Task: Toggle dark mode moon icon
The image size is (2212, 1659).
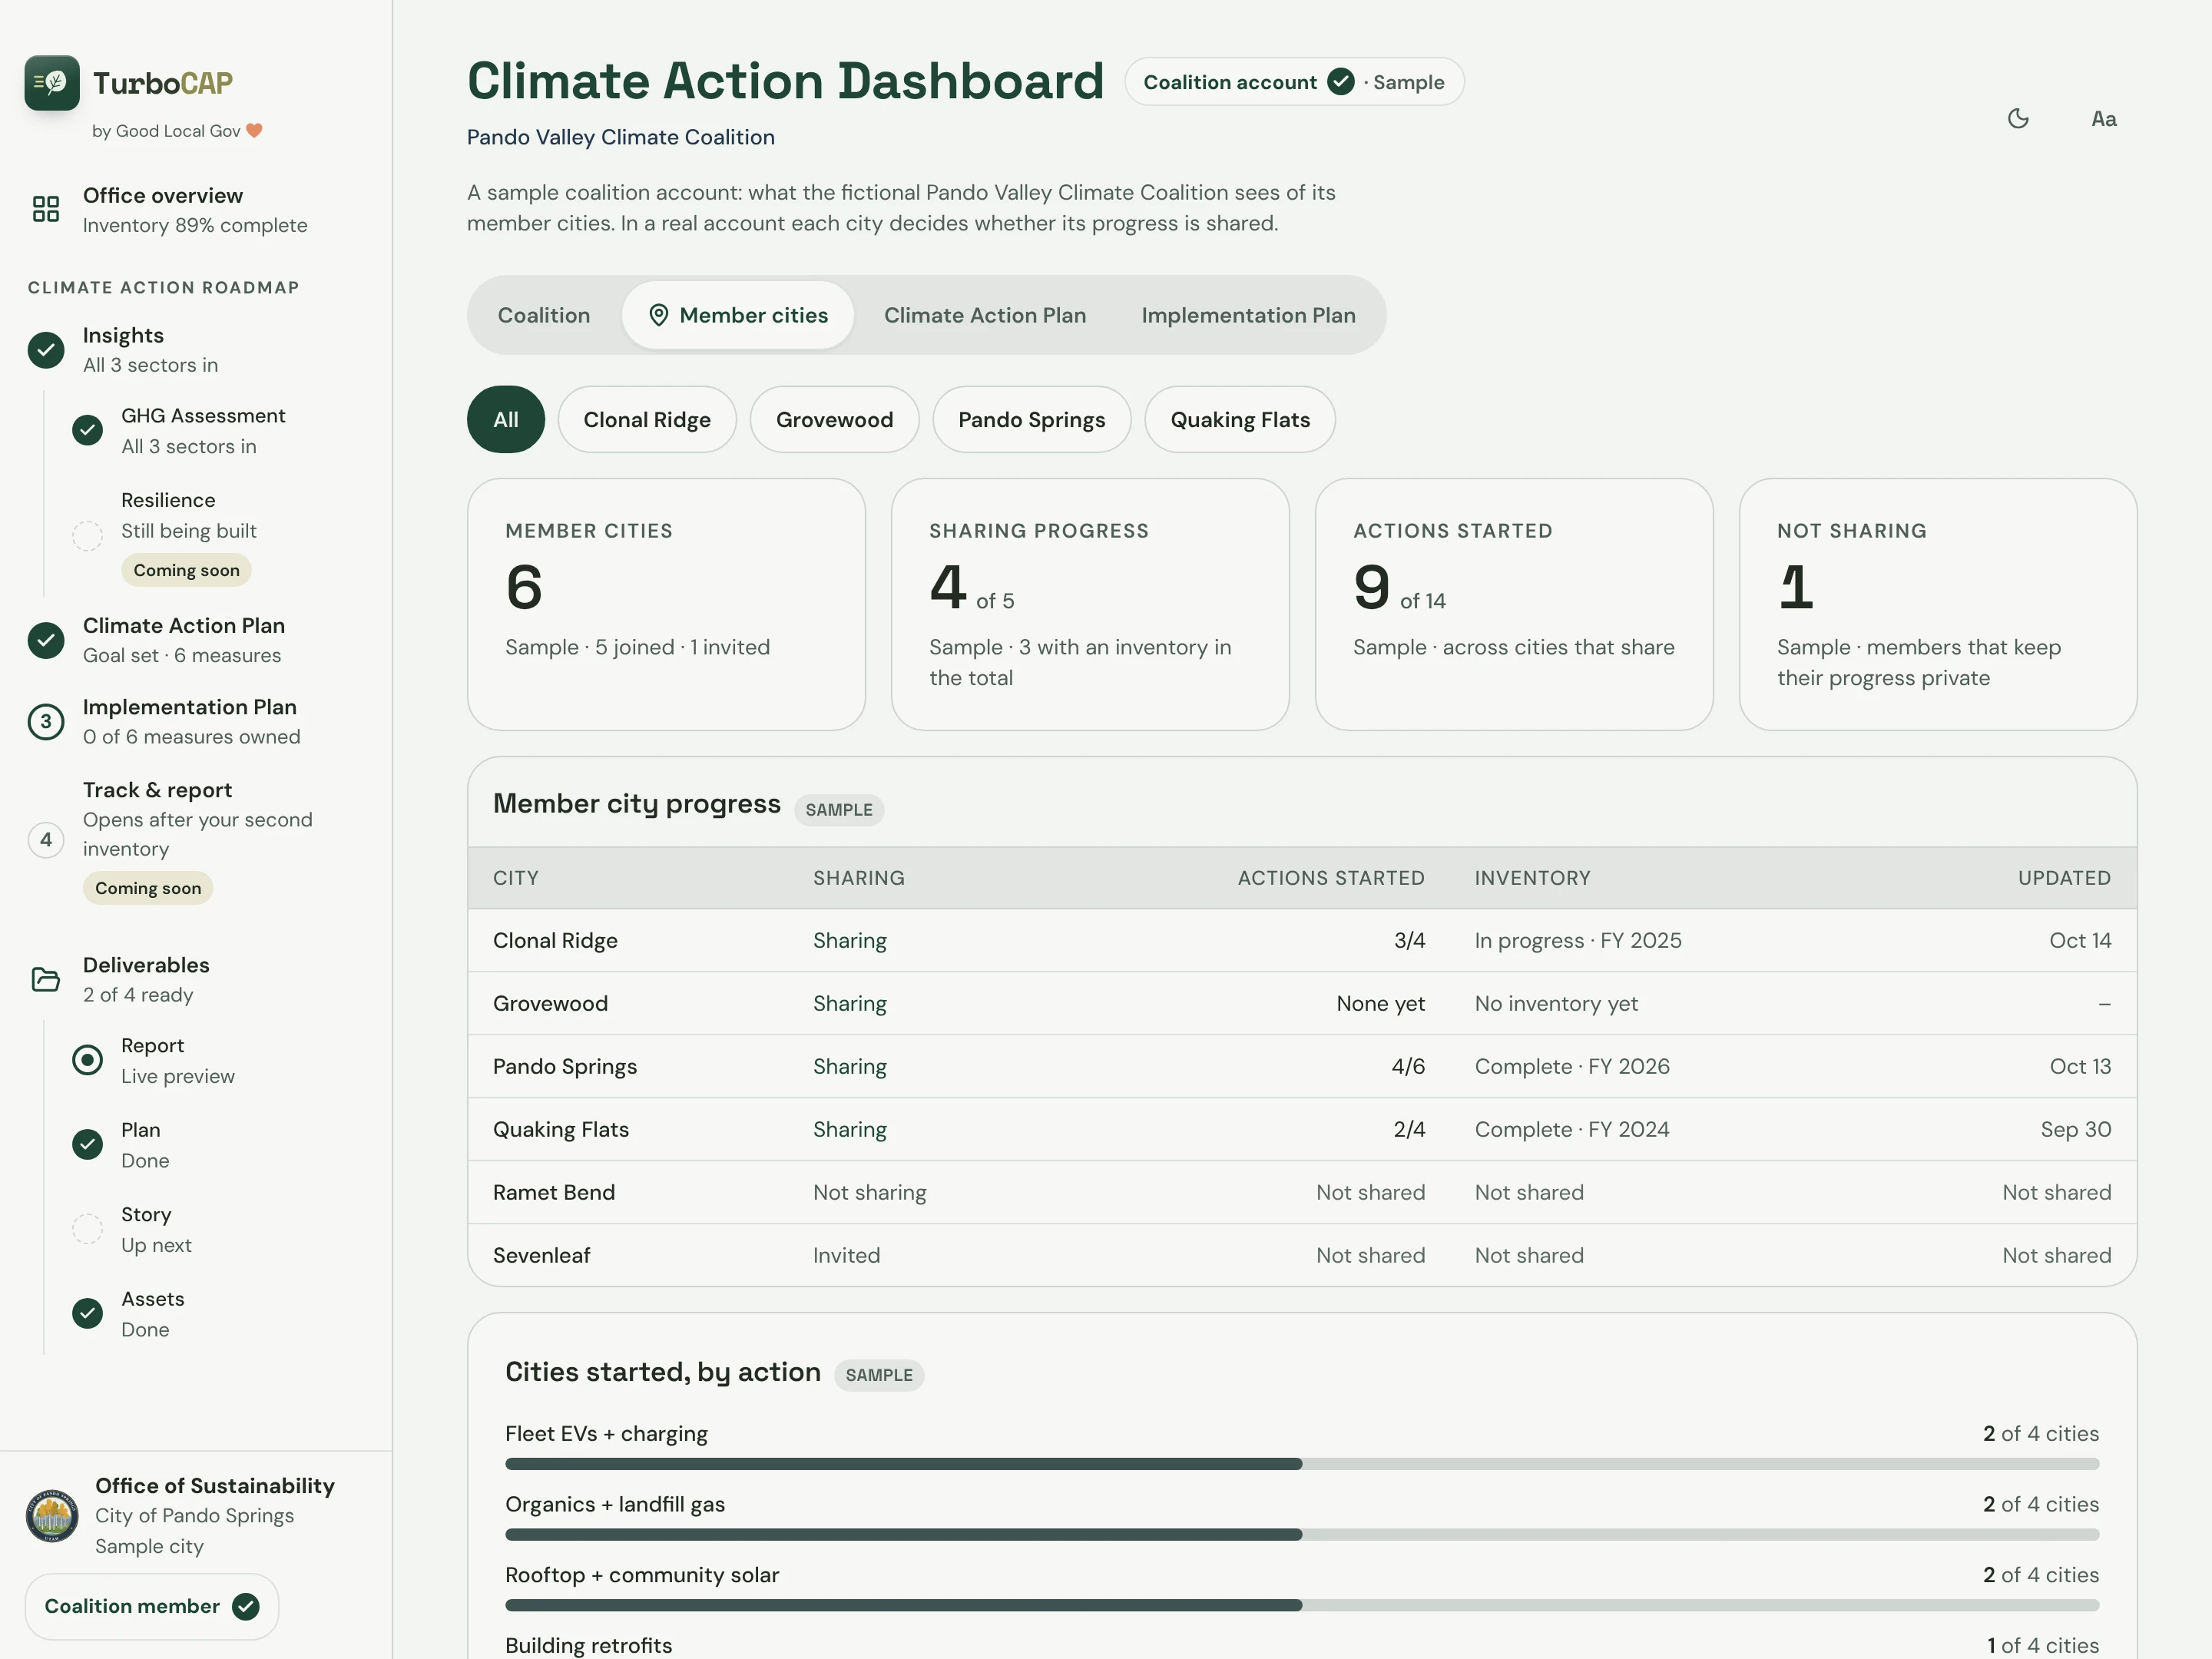Action: click(x=2018, y=119)
